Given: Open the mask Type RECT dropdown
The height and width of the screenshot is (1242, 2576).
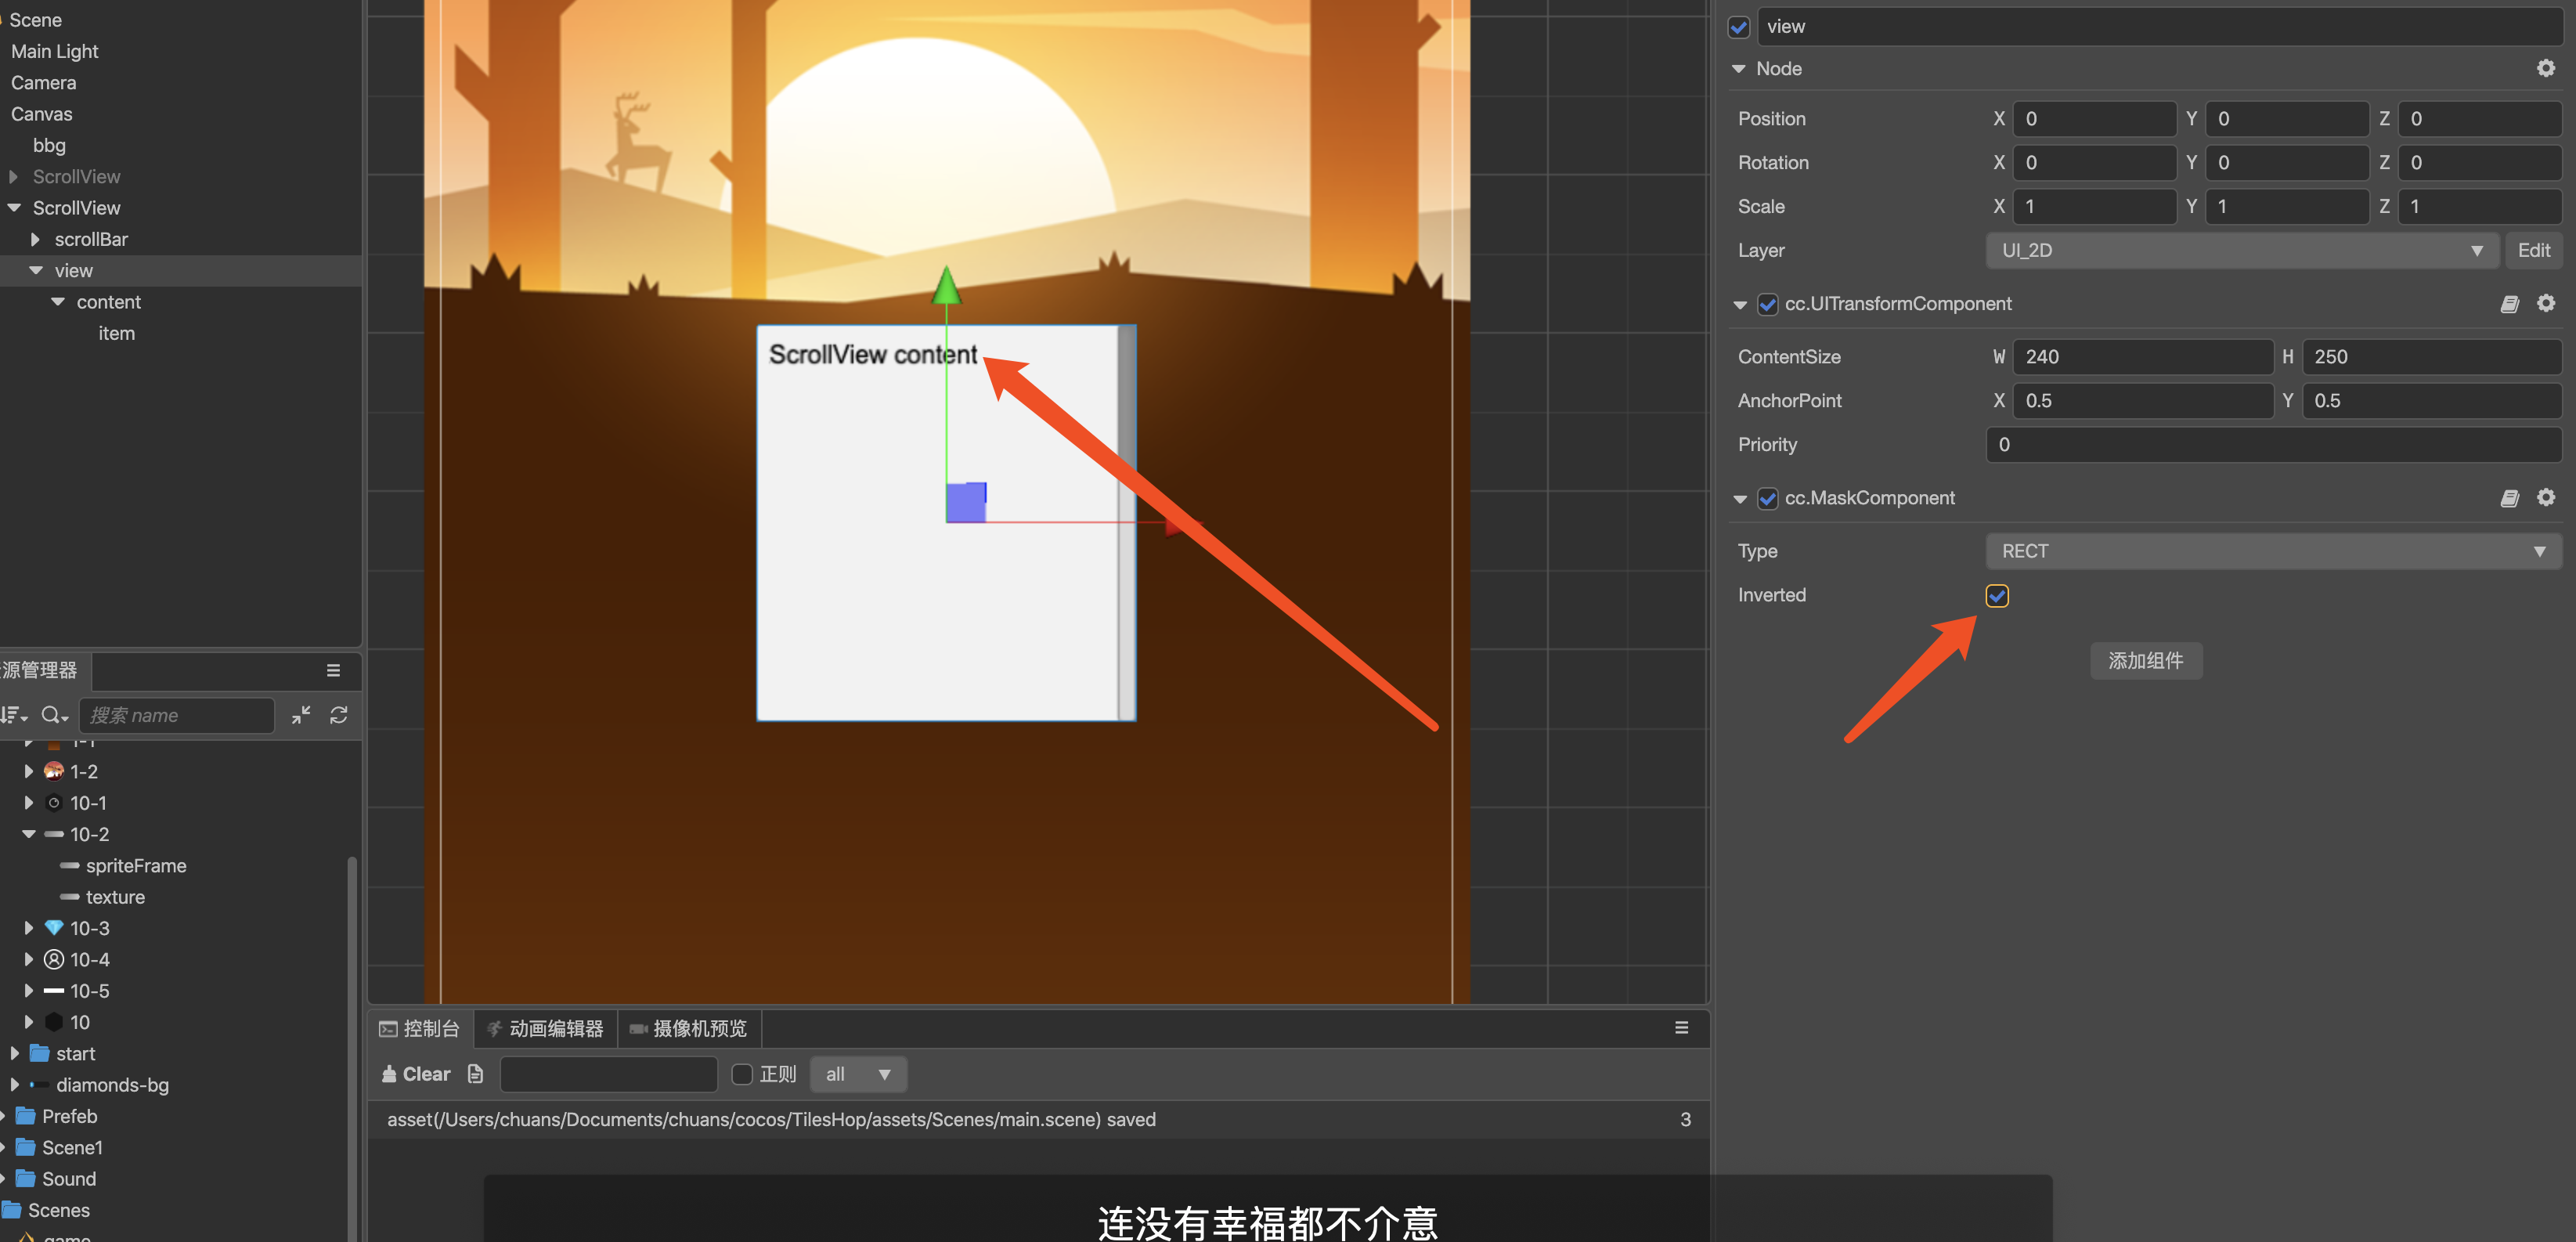Looking at the screenshot, I should coord(2272,551).
